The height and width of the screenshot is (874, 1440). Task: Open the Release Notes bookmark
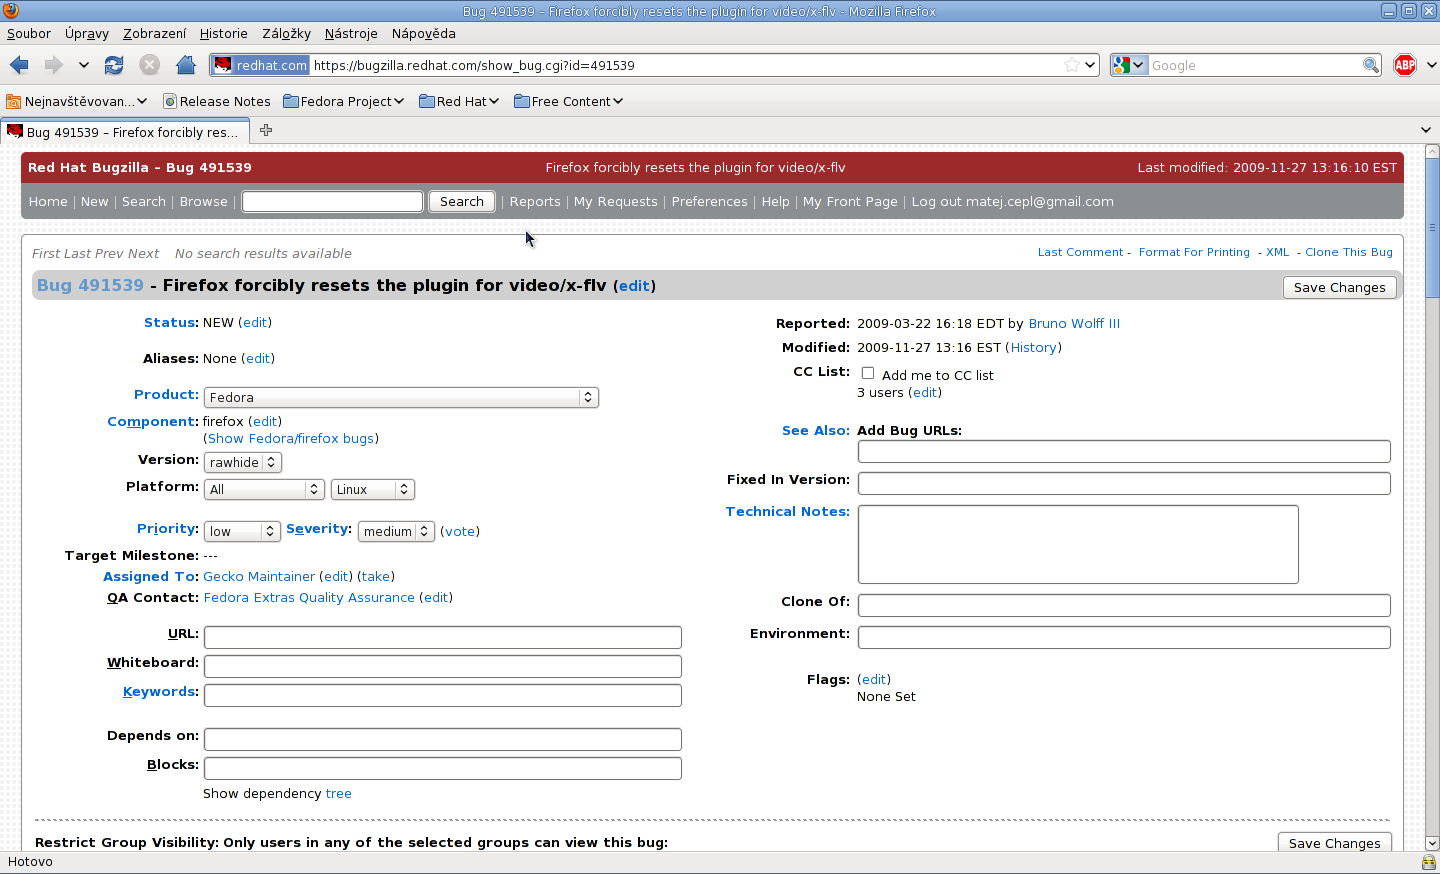point(217,101)
